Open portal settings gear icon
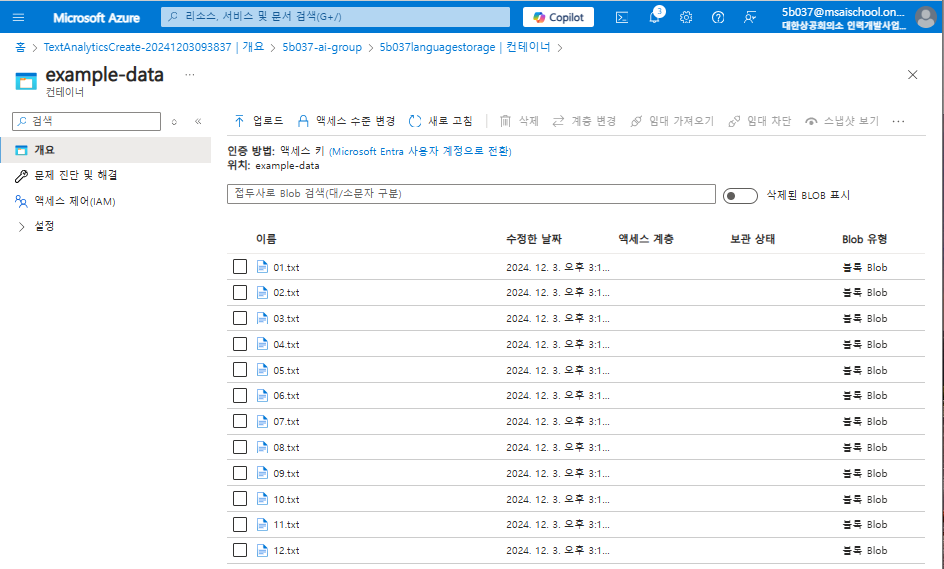 (686, 17)
